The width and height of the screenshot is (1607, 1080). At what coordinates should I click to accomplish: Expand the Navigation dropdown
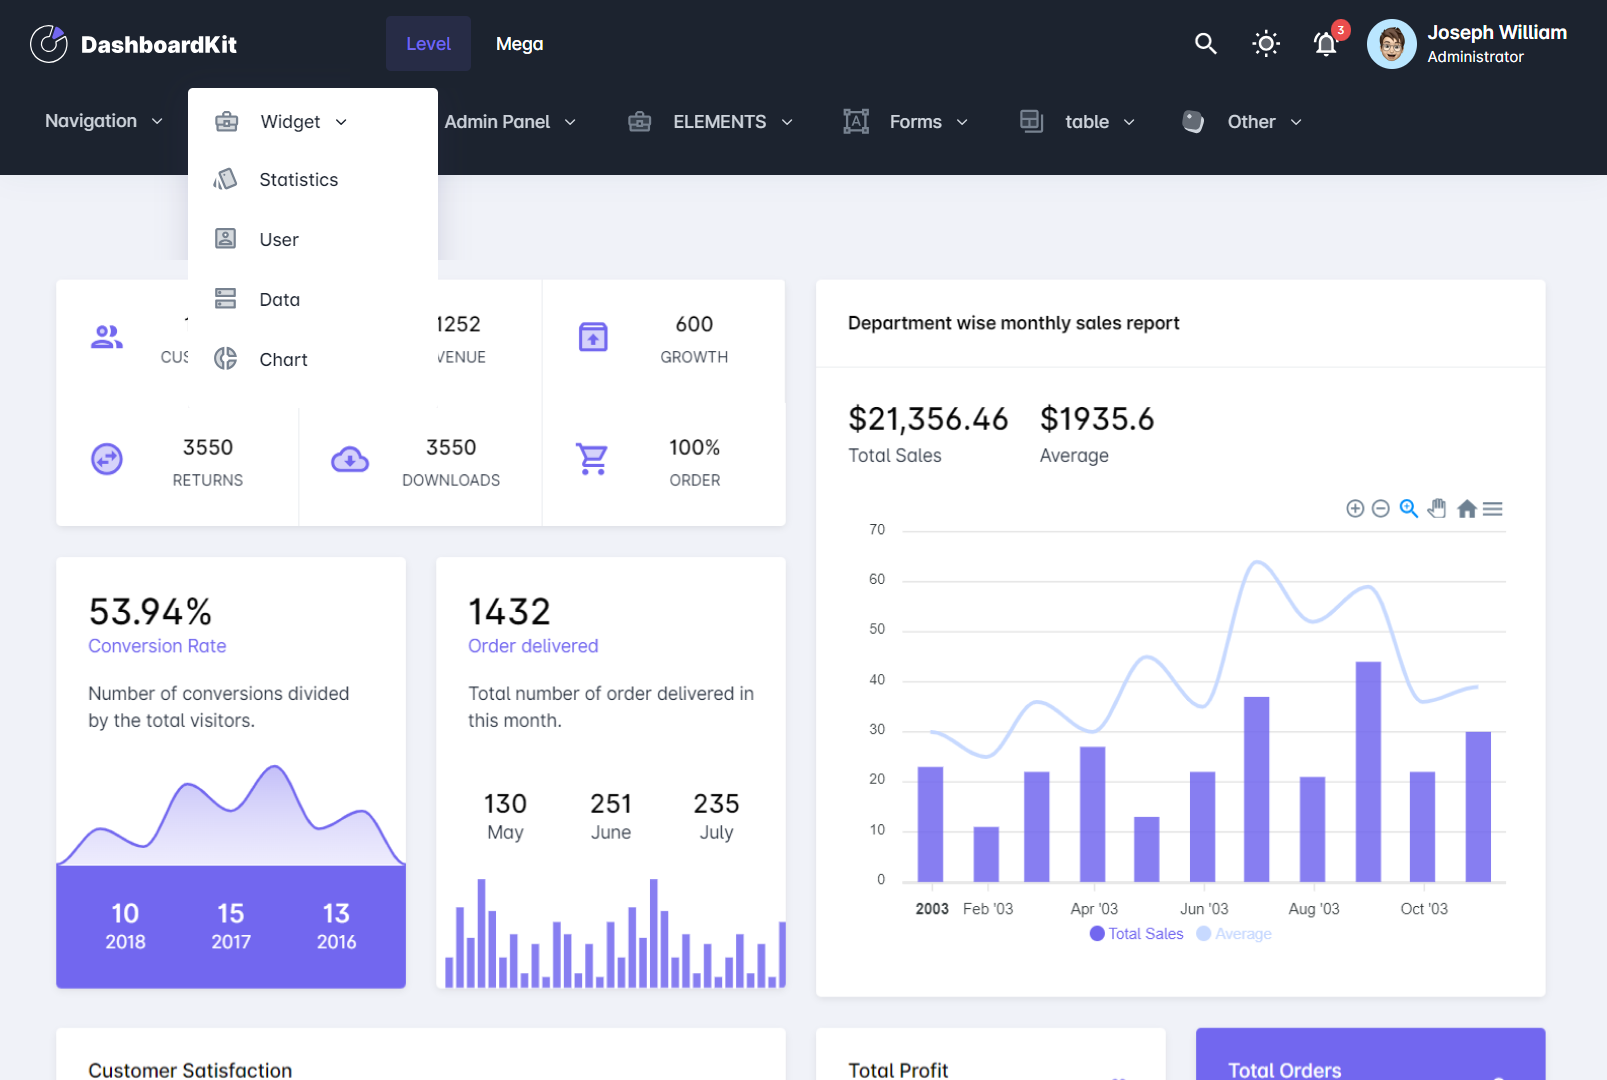pyautogui.click(x=103, y=121)
